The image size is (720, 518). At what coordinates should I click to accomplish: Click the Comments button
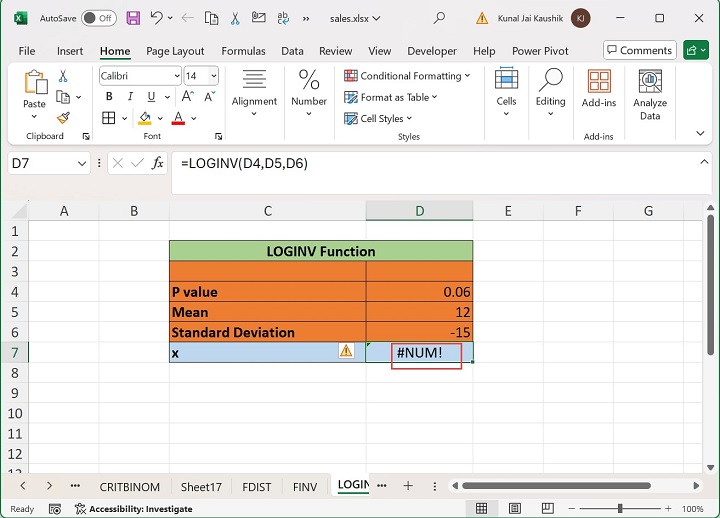click(x=640, y=50)
